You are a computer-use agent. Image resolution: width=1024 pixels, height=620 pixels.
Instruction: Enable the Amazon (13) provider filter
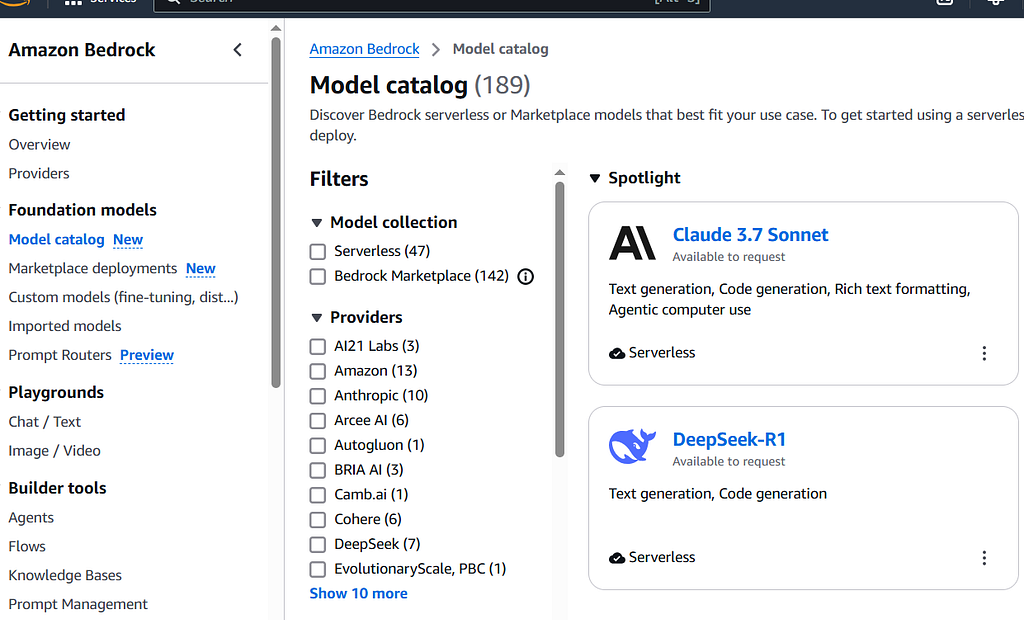318,371
